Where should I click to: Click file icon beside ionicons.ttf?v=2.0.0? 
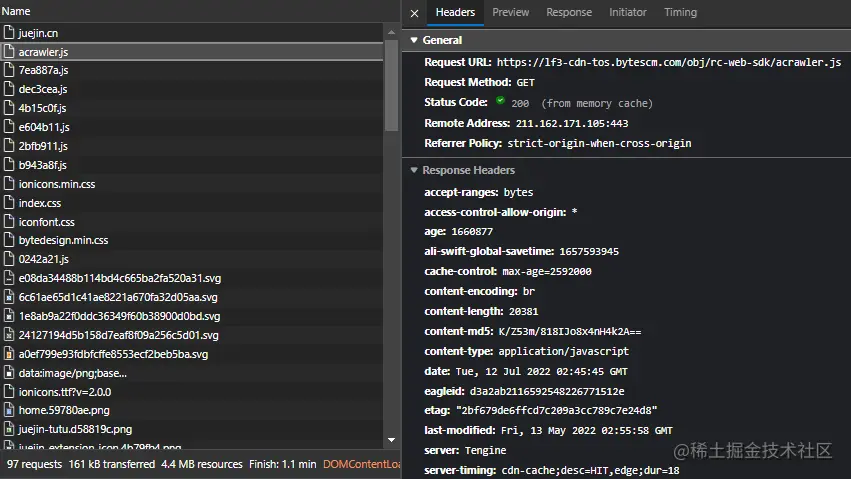[9, 392]
